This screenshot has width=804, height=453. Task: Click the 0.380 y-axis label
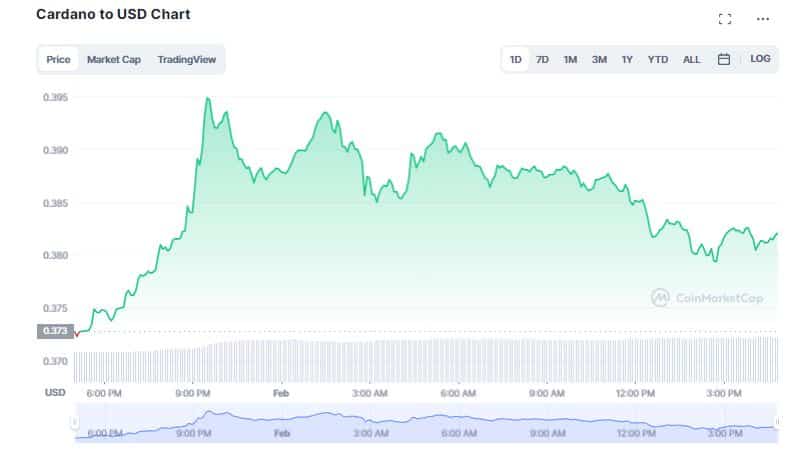pyautogui.click(x=55, y=255)
